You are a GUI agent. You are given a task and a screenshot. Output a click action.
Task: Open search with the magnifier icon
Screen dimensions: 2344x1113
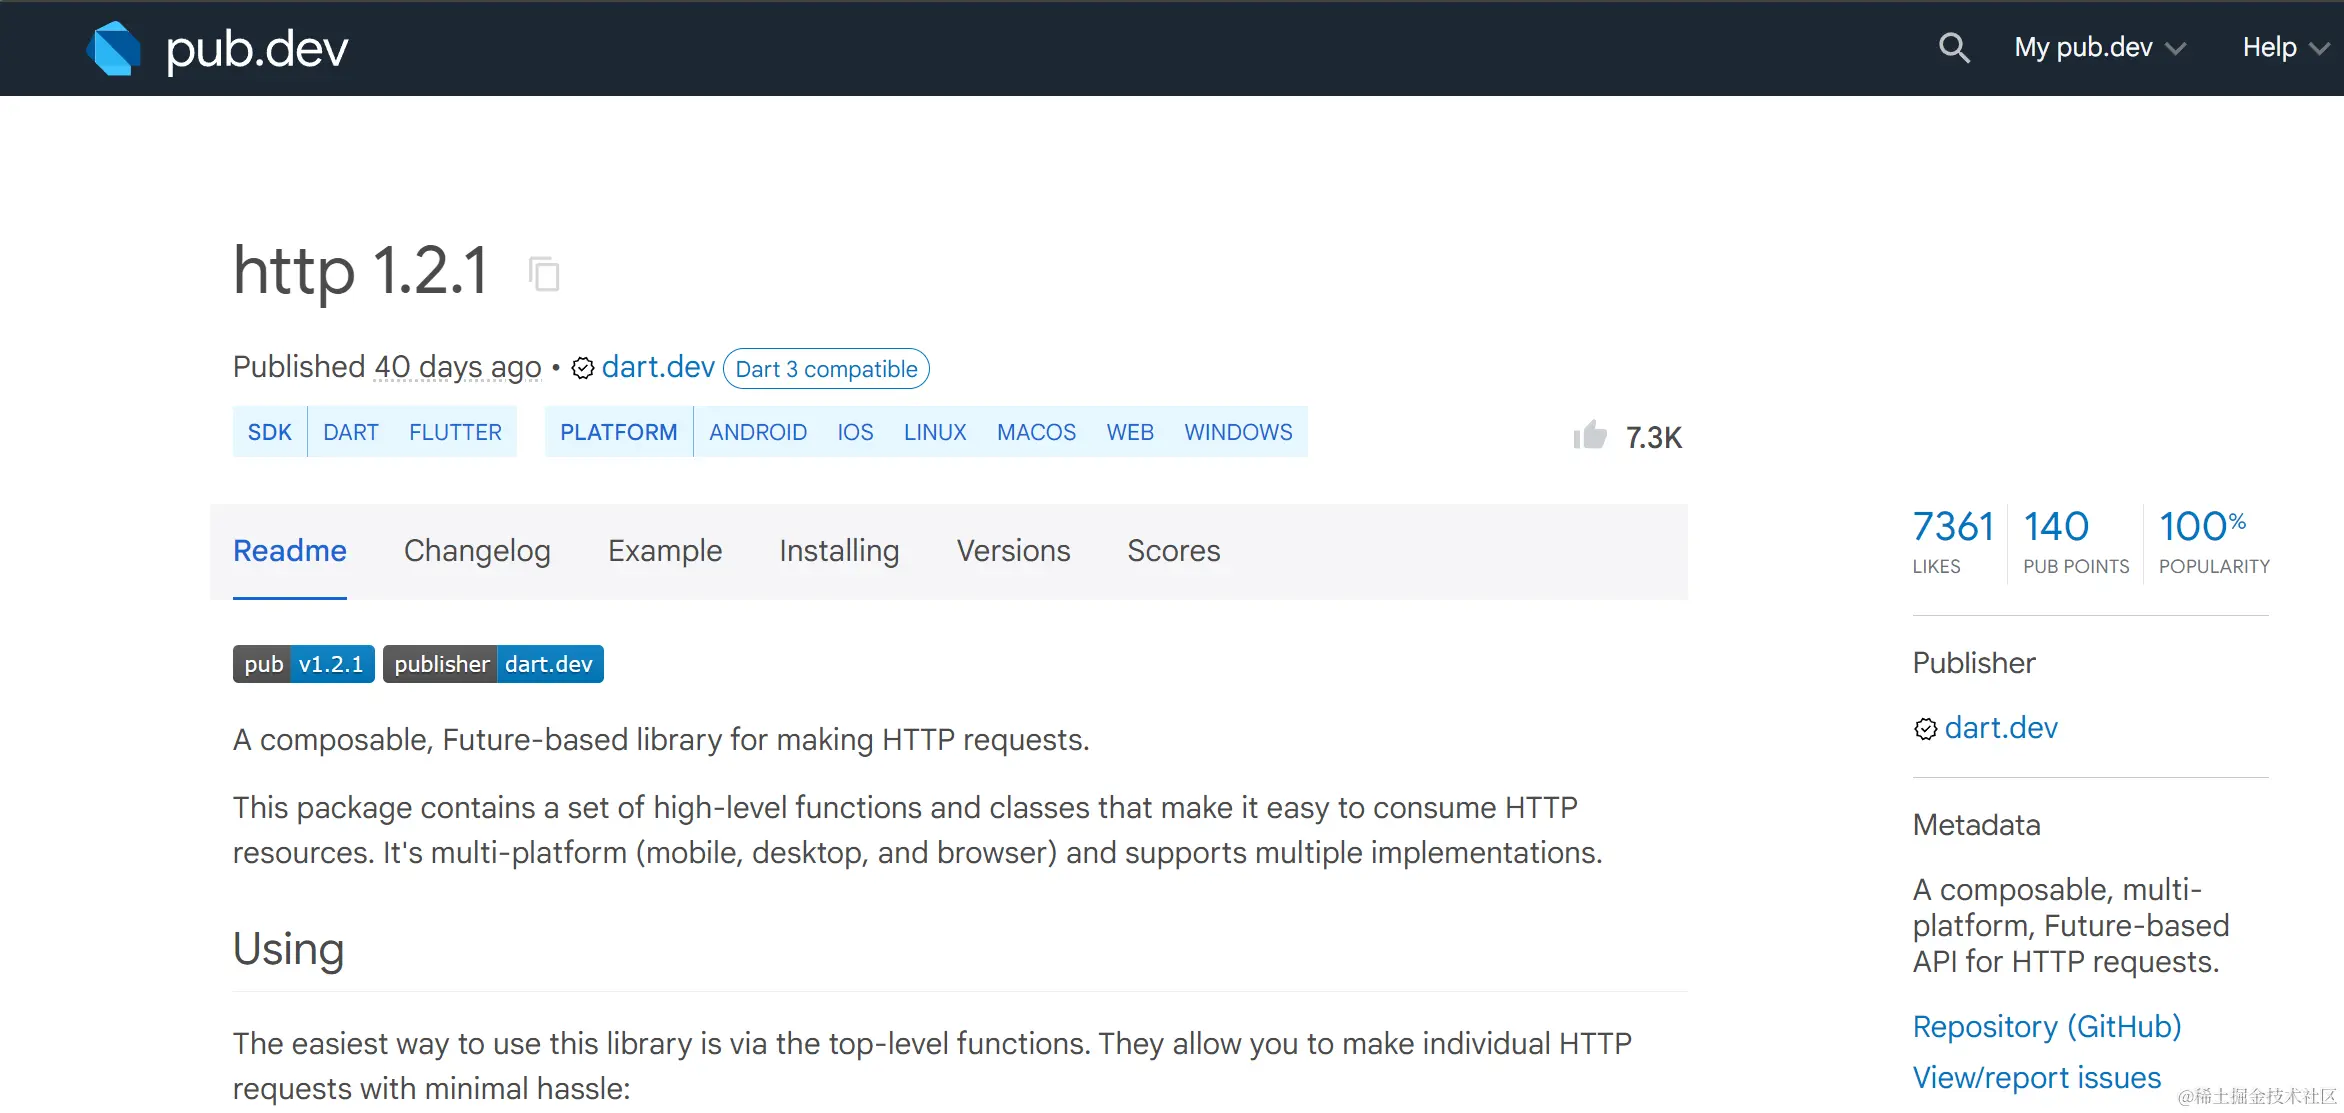pos(1953,48)
